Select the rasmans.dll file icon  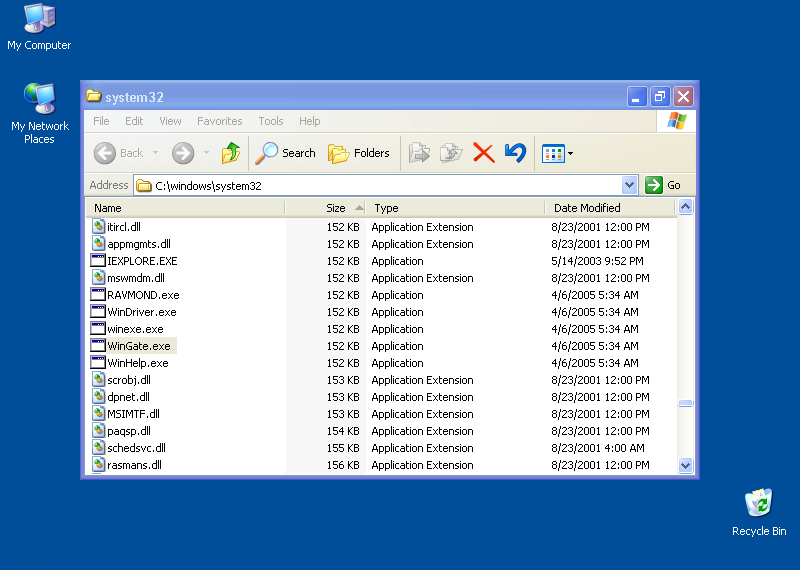pos(98,465)
